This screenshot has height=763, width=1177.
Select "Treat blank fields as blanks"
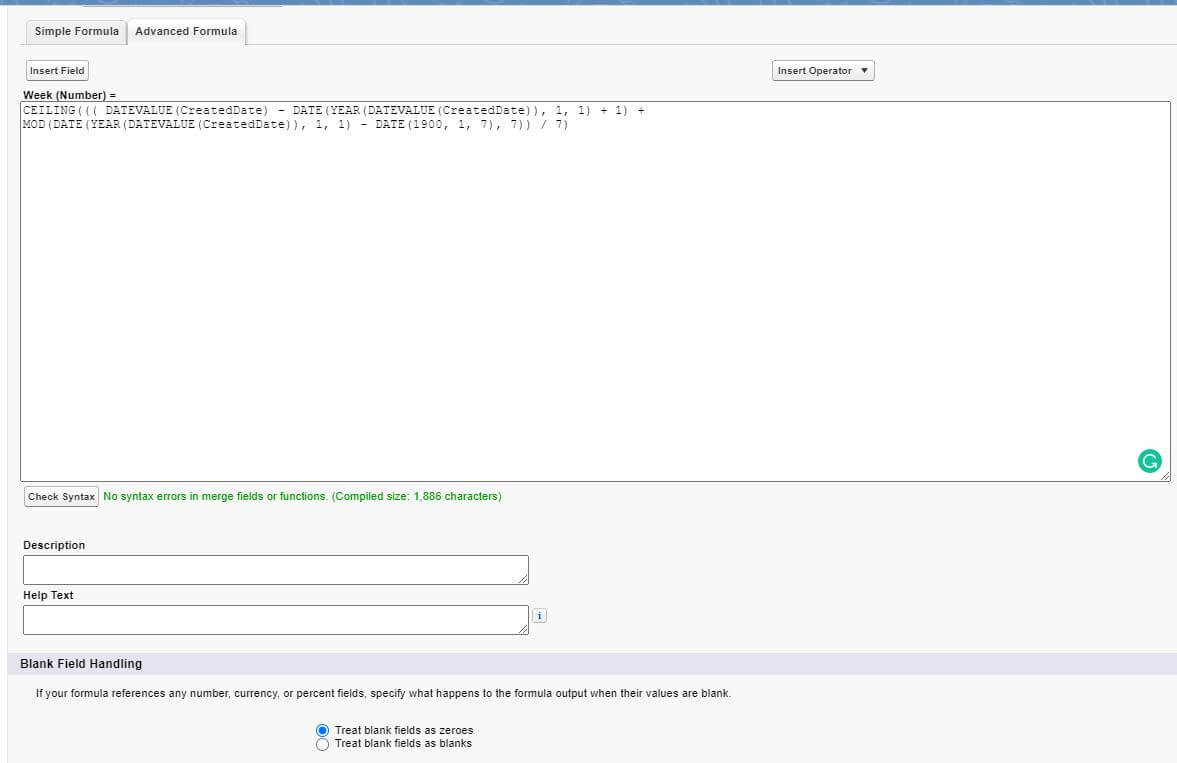(322, 743)
